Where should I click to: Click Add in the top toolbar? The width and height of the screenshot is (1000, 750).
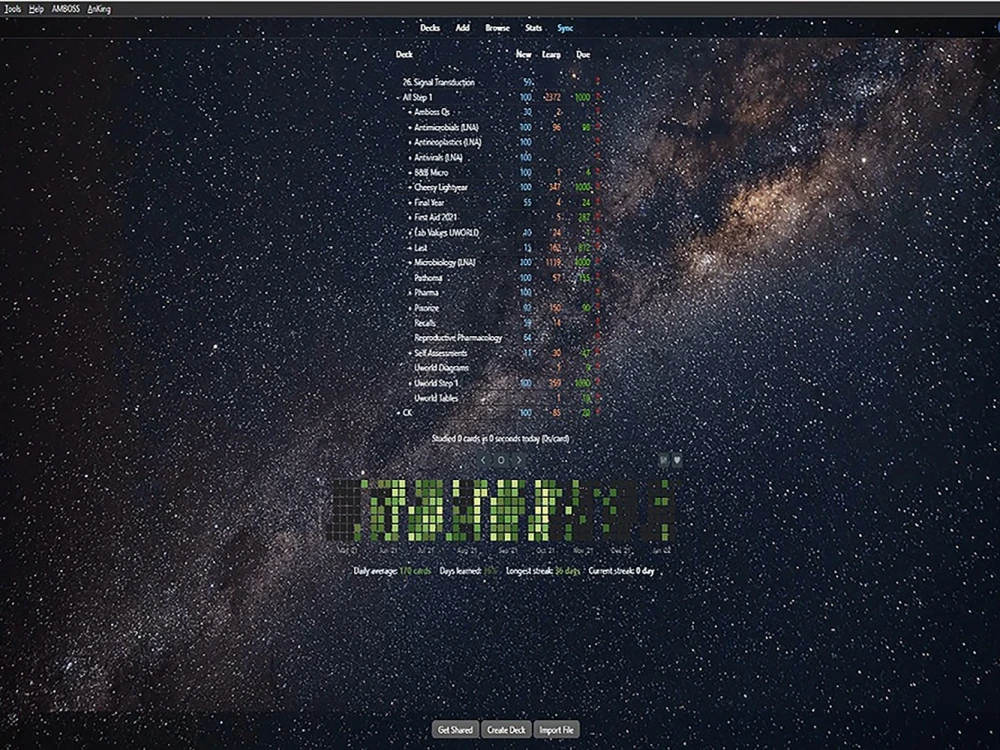[x=462, y=27]
